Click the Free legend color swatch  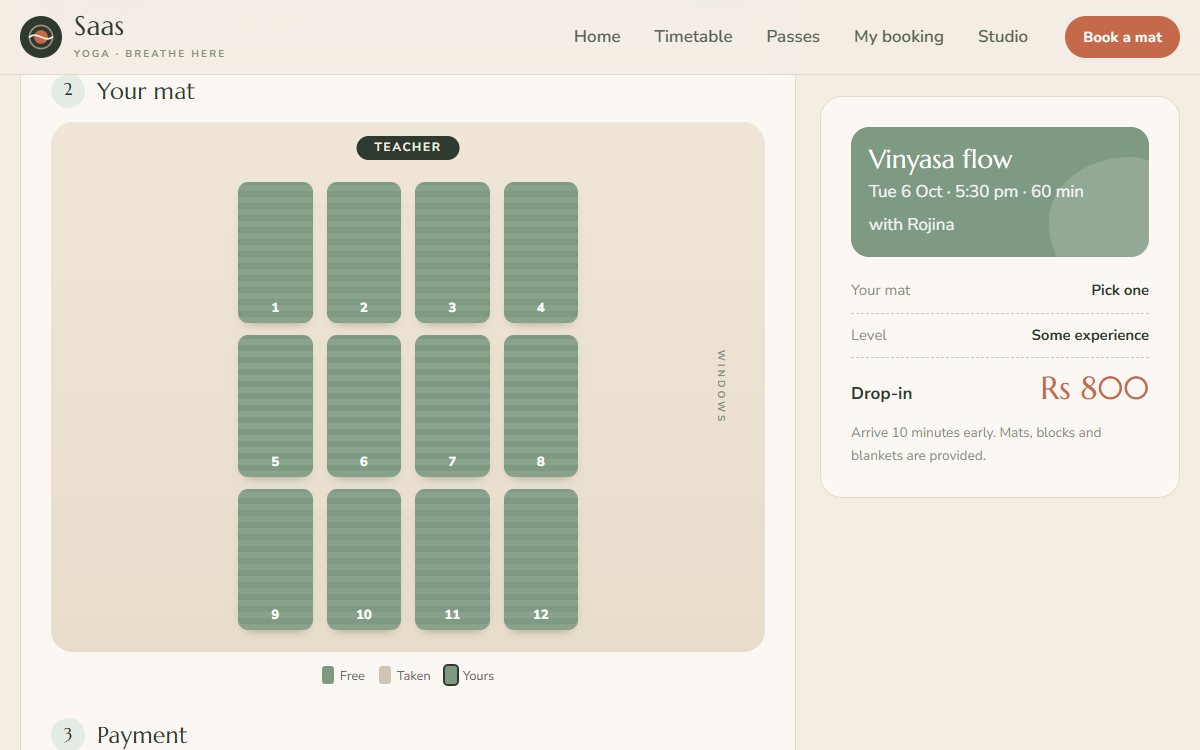click(328, 675)
